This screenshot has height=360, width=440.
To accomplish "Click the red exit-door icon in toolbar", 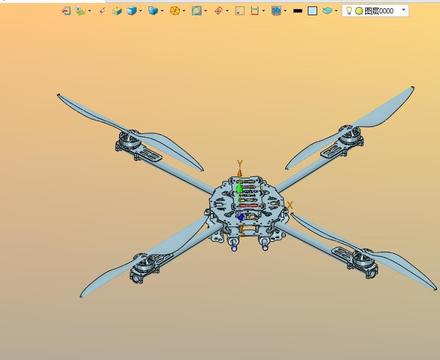I will coord(66,11).
